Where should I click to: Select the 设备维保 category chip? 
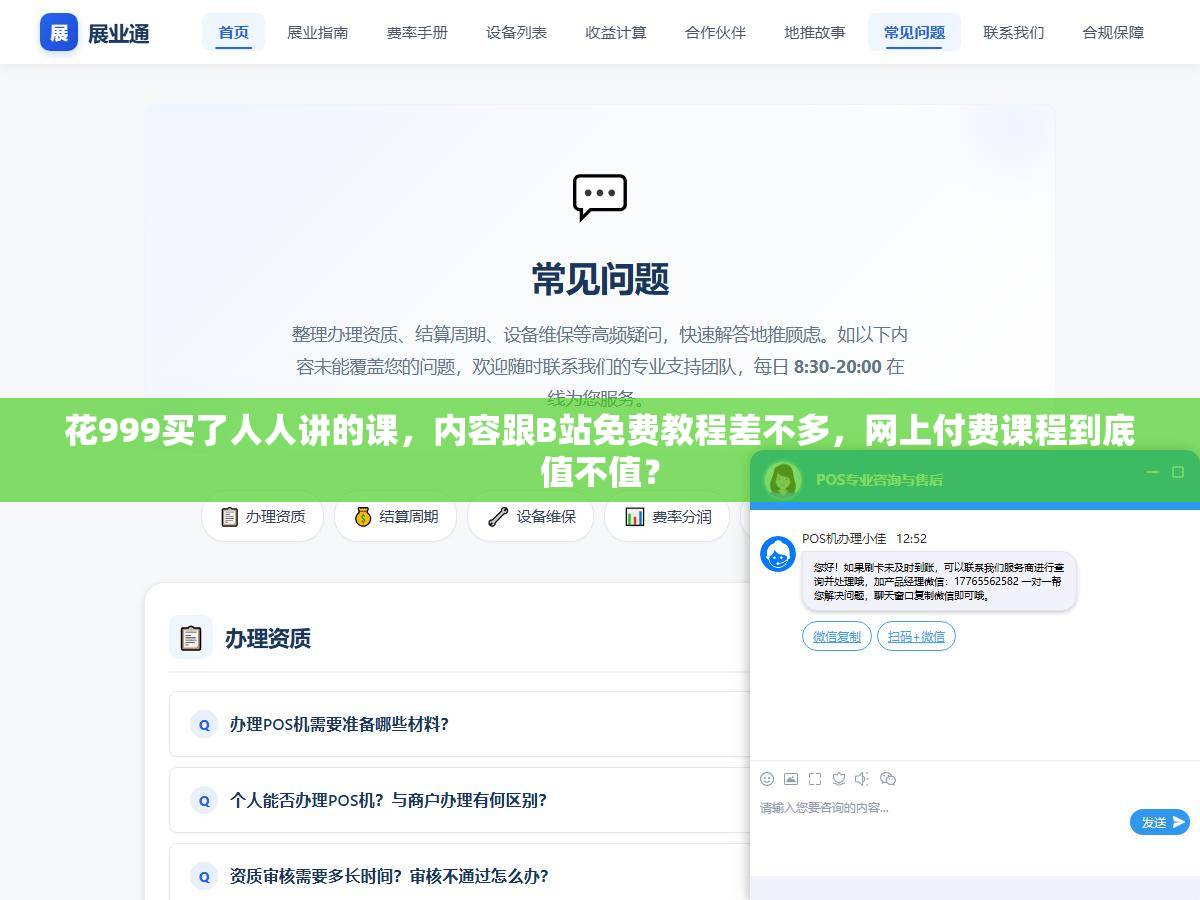pos(531,517)
